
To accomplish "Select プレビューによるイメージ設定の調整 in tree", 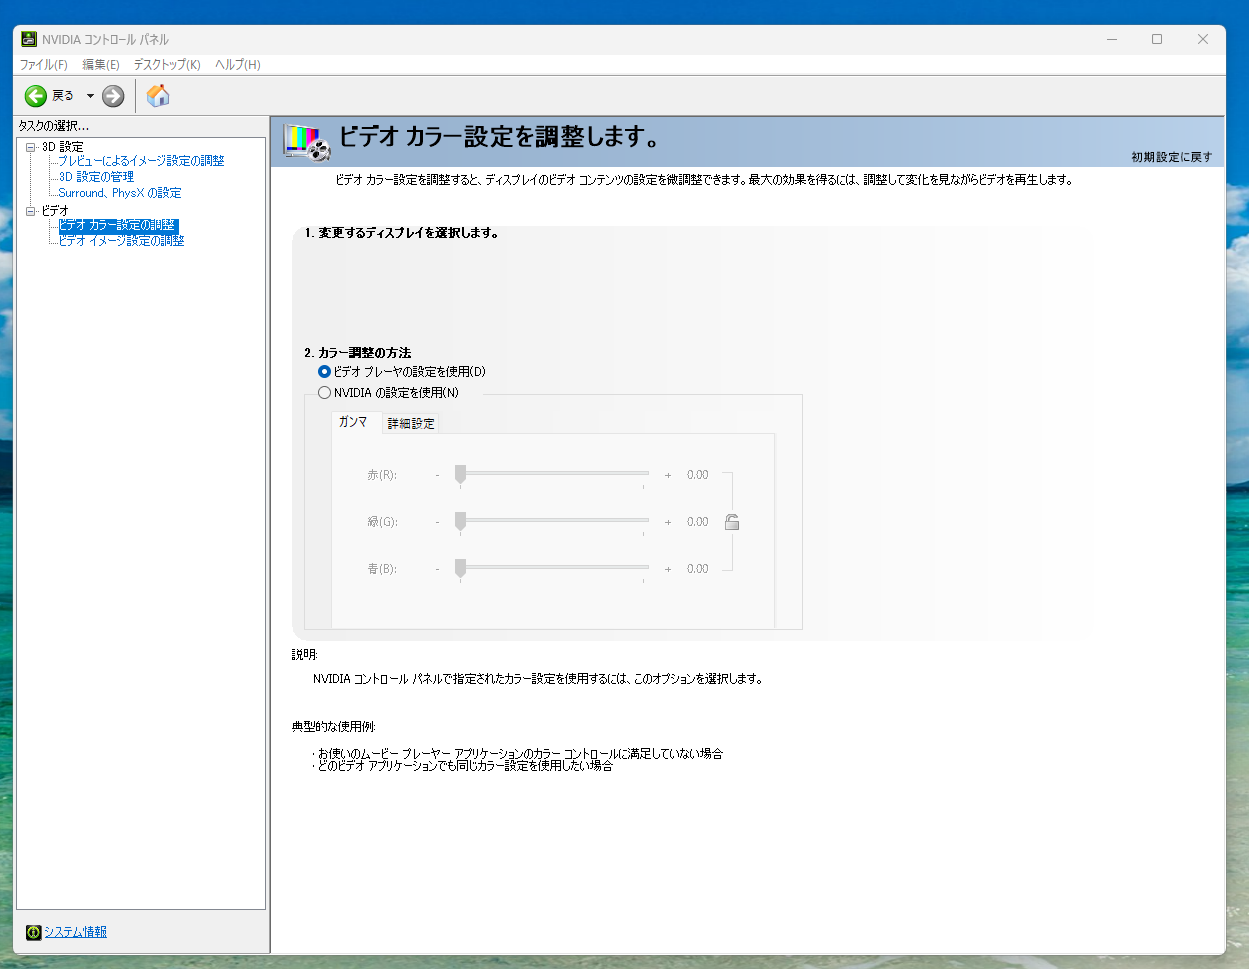I will pos(141,161).
